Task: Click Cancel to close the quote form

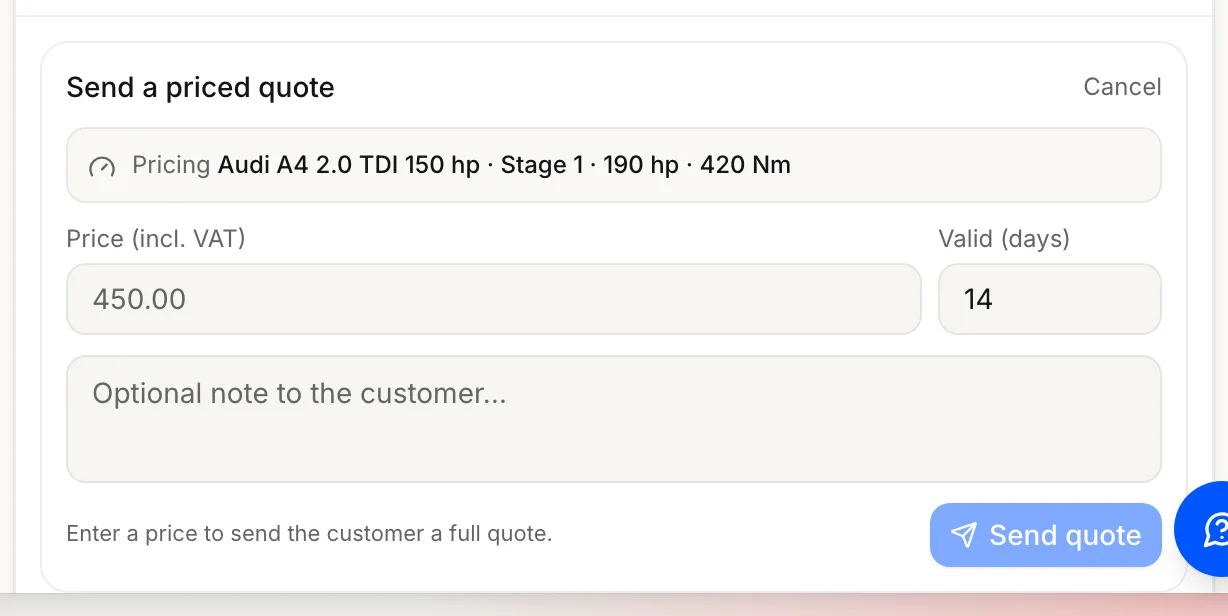Action: coord(1122,87)
